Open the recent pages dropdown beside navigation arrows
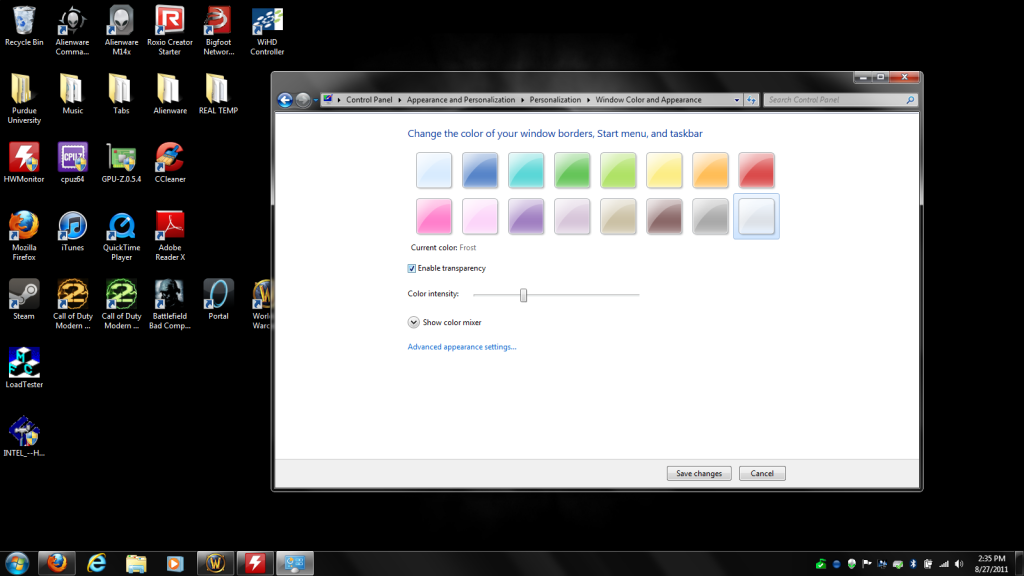 tap(315, 100)
